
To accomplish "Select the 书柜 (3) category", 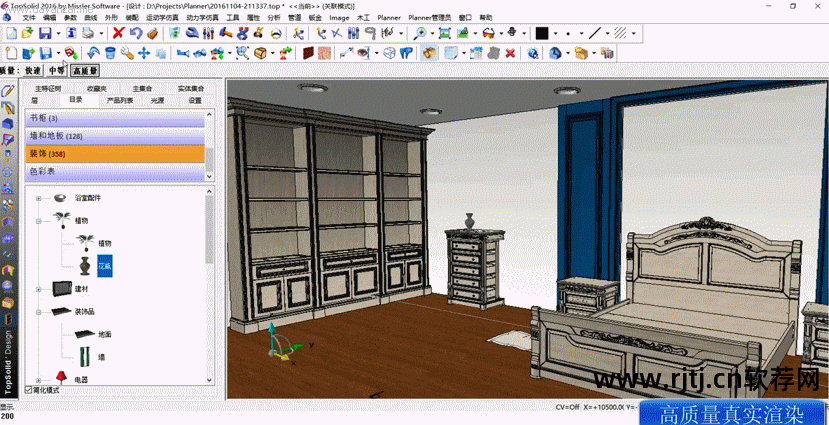I will (x=115, y=118).
